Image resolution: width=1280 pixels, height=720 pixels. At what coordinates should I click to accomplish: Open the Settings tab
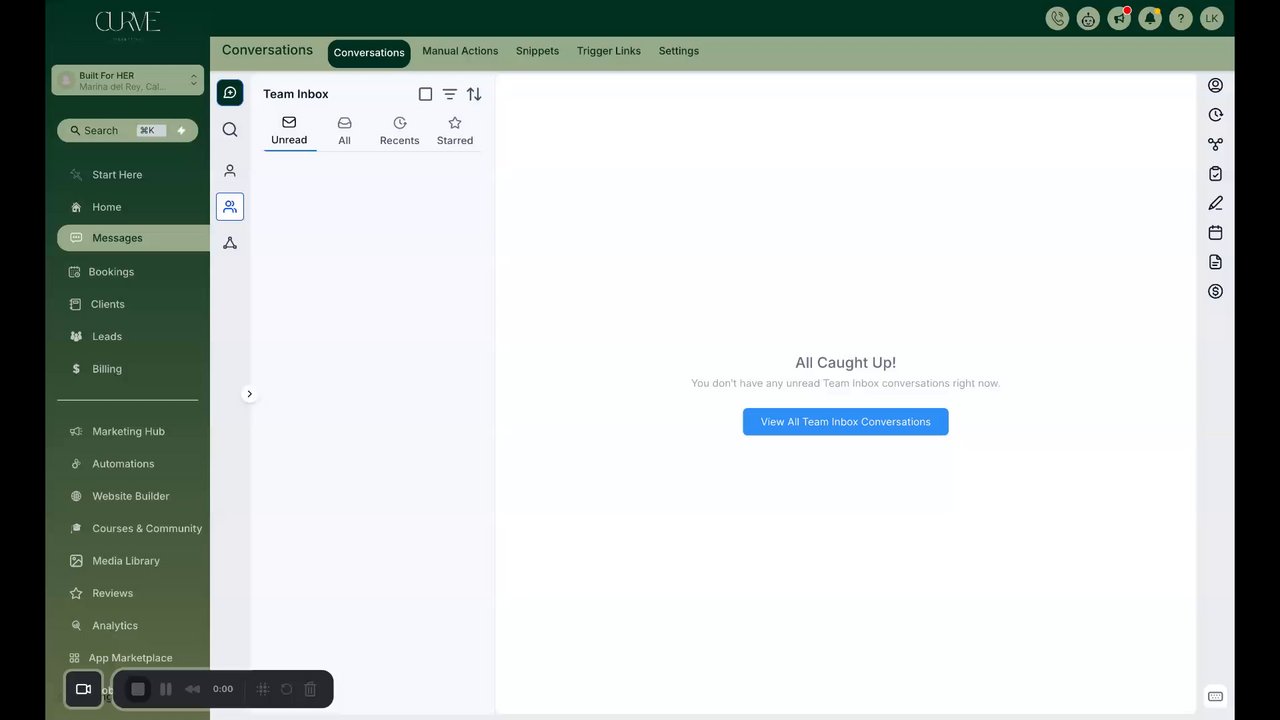(679, 51)
